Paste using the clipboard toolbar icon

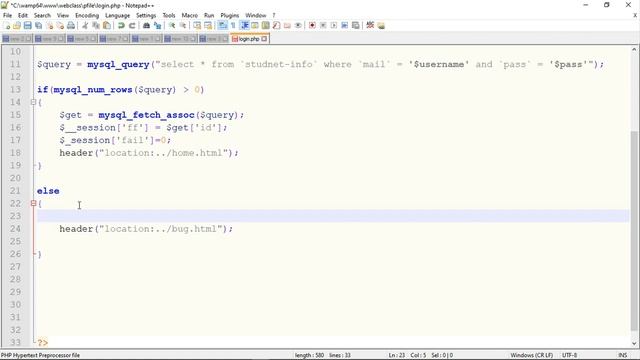[x=107, y=25]
